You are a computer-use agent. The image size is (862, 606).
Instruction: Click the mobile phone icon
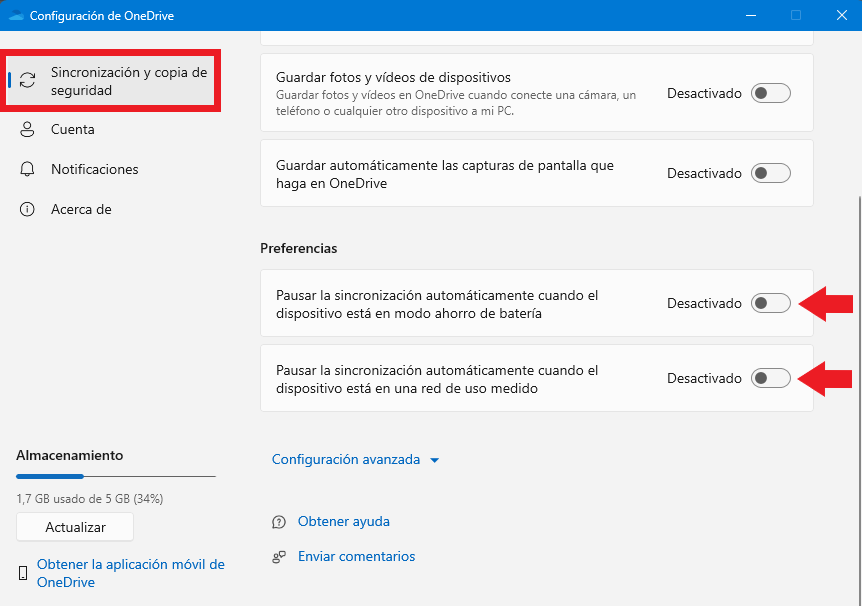pos(23,573)
